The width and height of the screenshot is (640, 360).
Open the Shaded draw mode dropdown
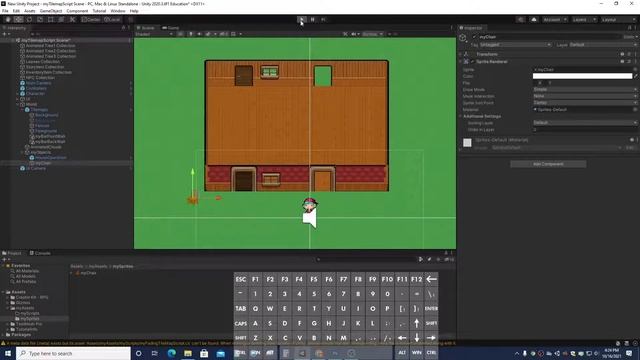point(154,34)
